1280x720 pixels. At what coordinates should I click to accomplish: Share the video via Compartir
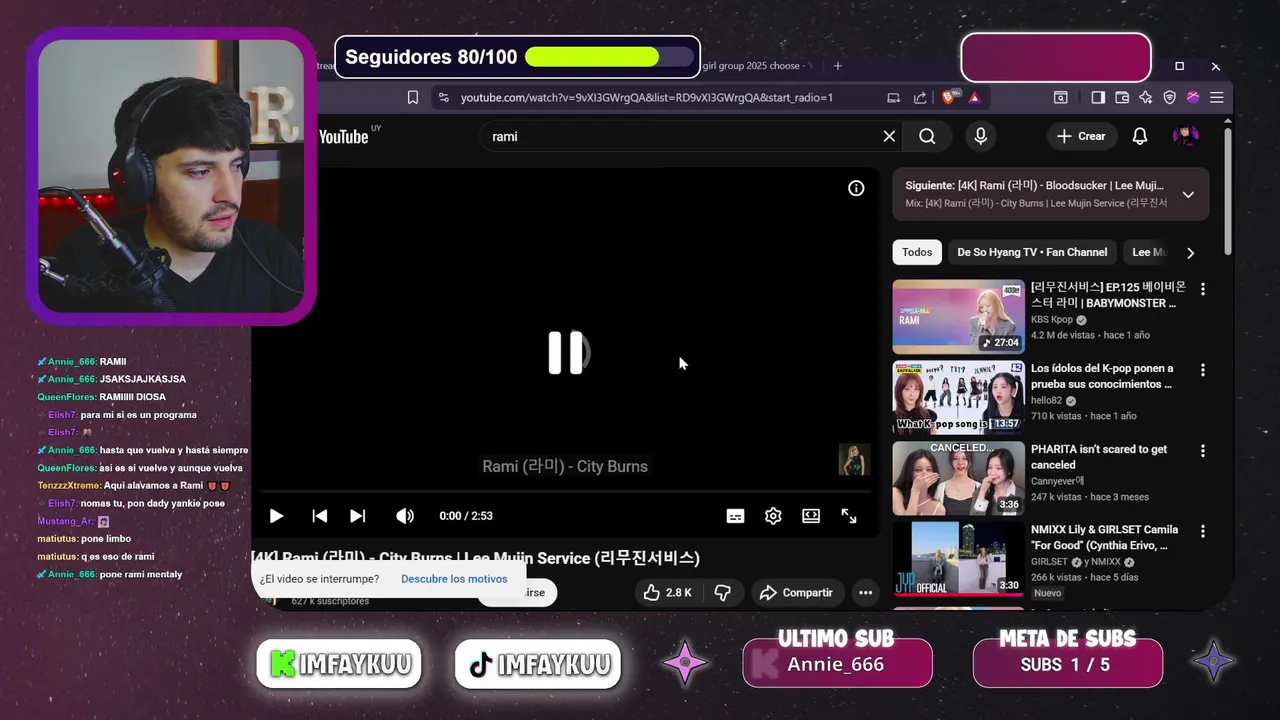coord(796,593)
